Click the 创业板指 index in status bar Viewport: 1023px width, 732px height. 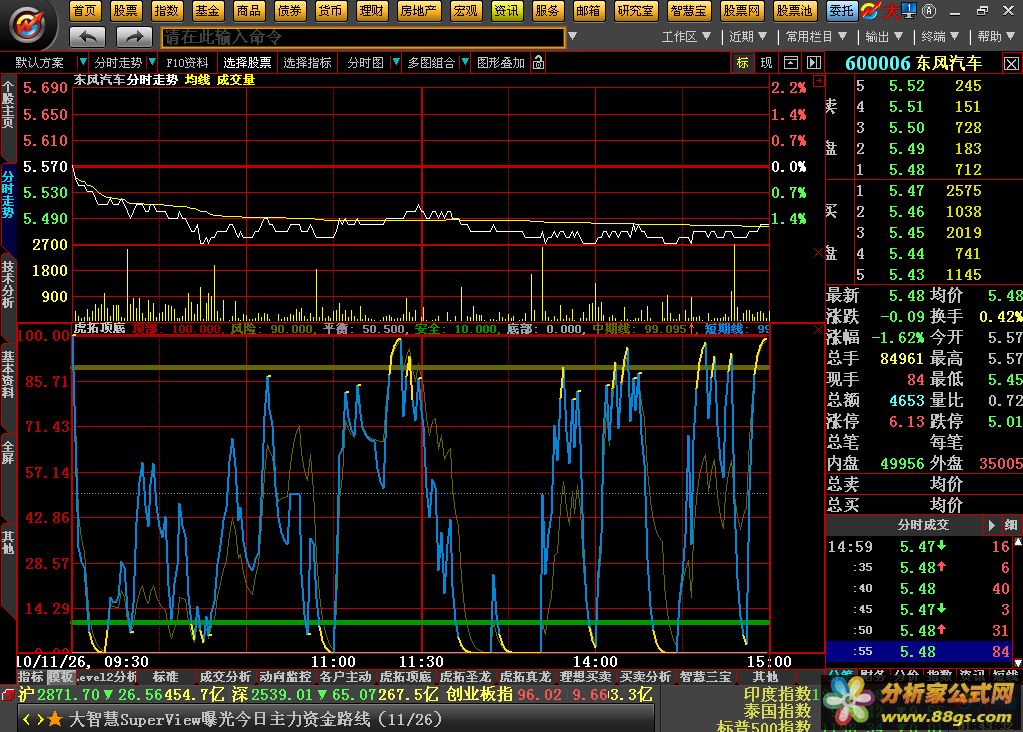(548, 695)
